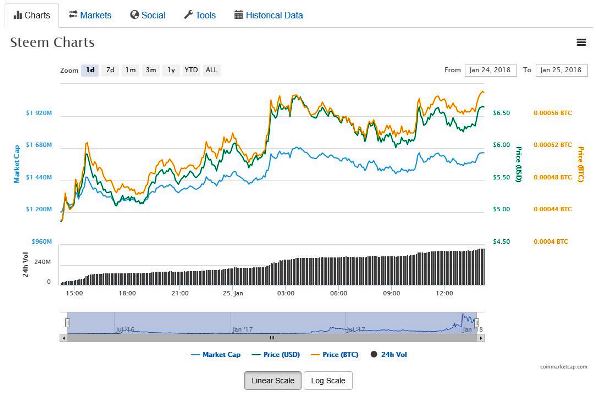
Task: Click the coinmarketcap.com credit link
Action: (x=564, y=367)
